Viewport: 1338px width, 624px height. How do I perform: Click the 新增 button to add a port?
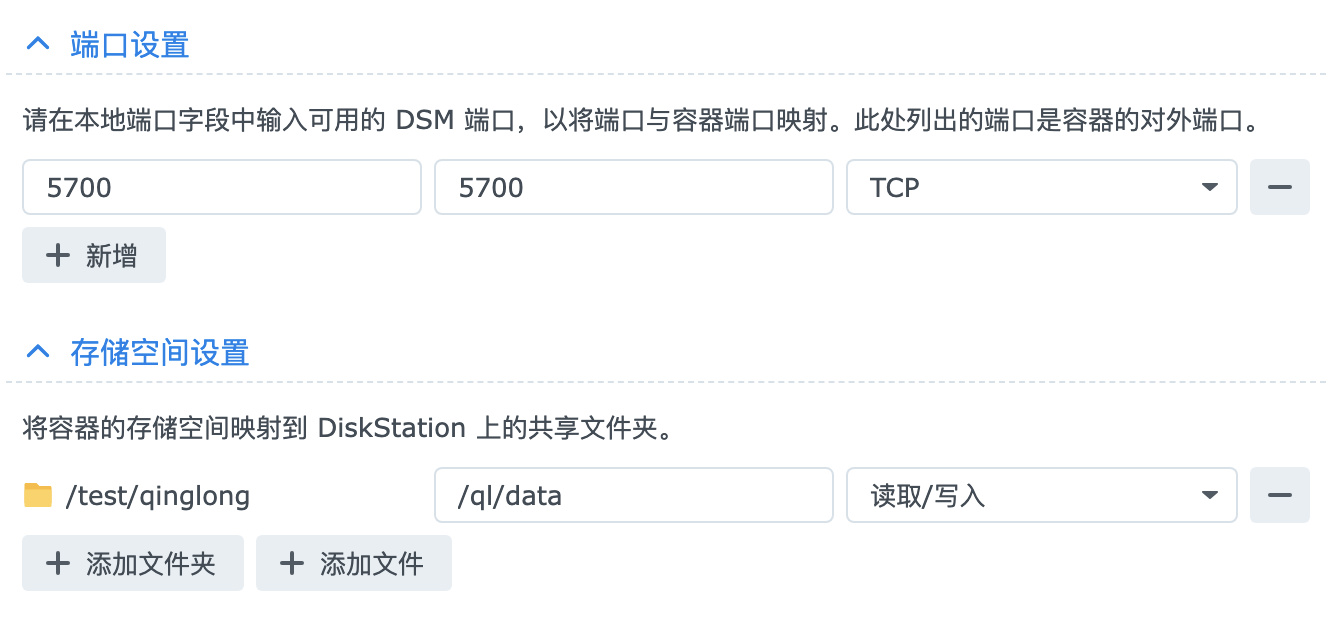[x=94, y=255]
